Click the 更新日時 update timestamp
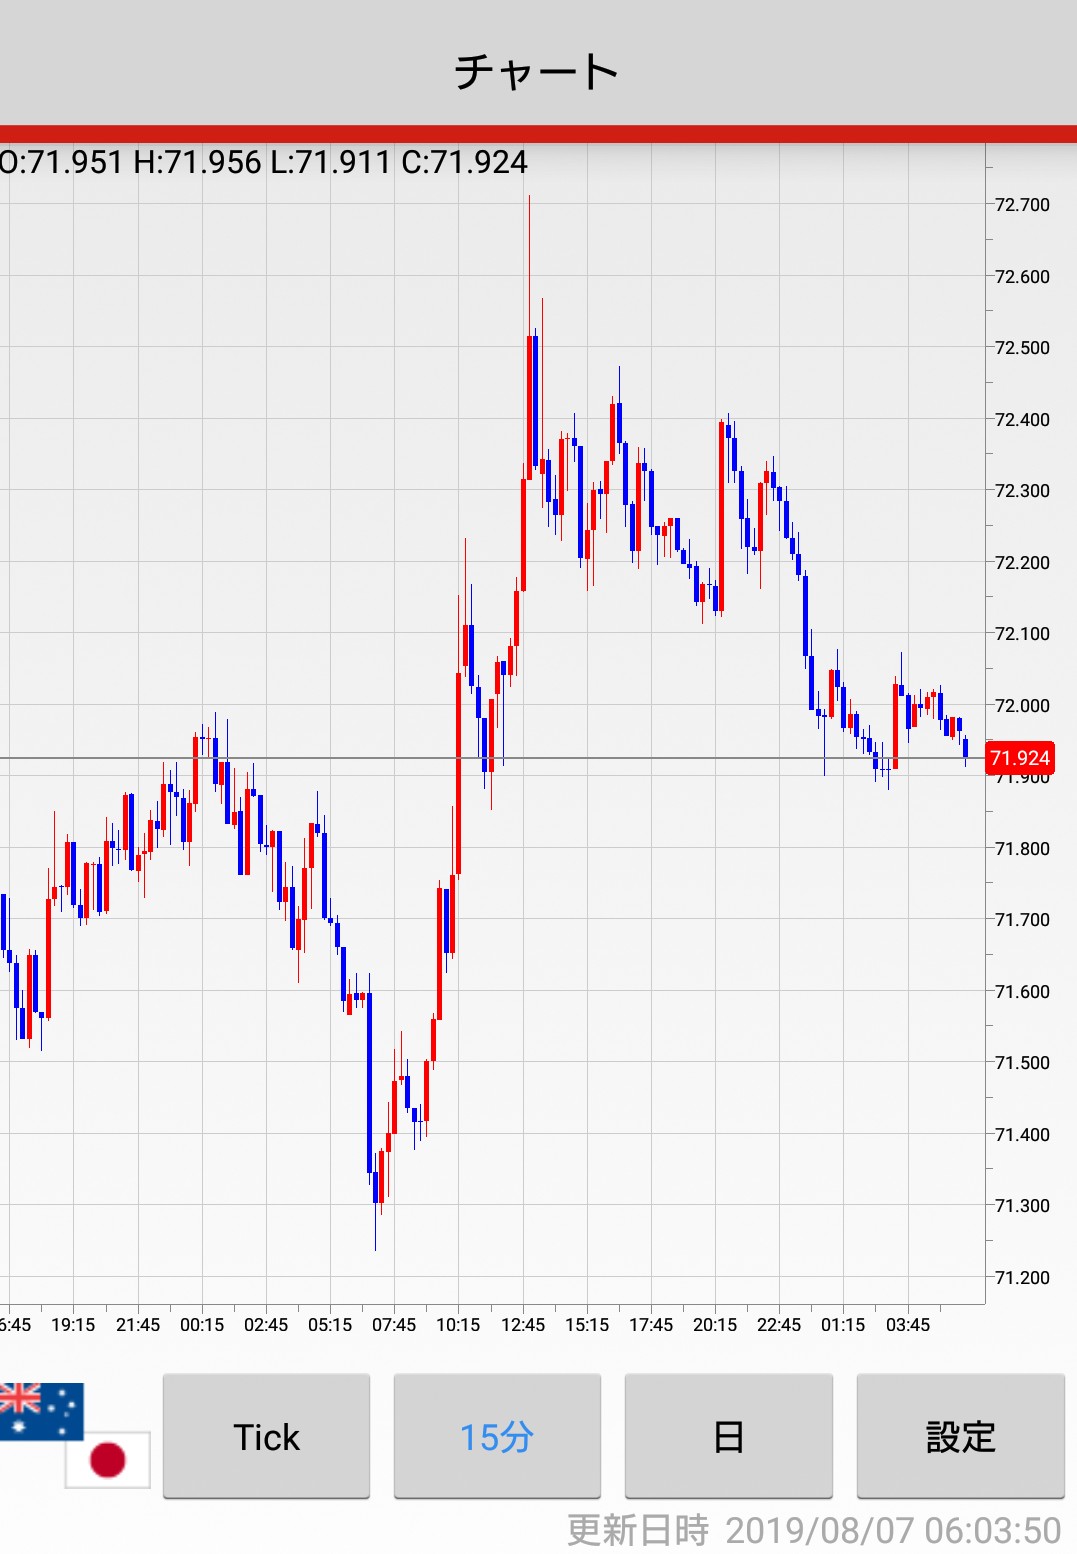 (x=813, y=1530)
